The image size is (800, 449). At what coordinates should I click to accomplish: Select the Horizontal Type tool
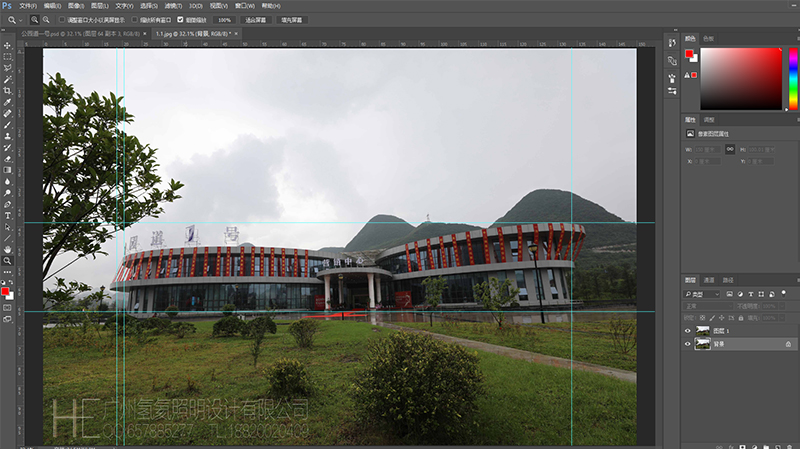click(x=8, y=215)
